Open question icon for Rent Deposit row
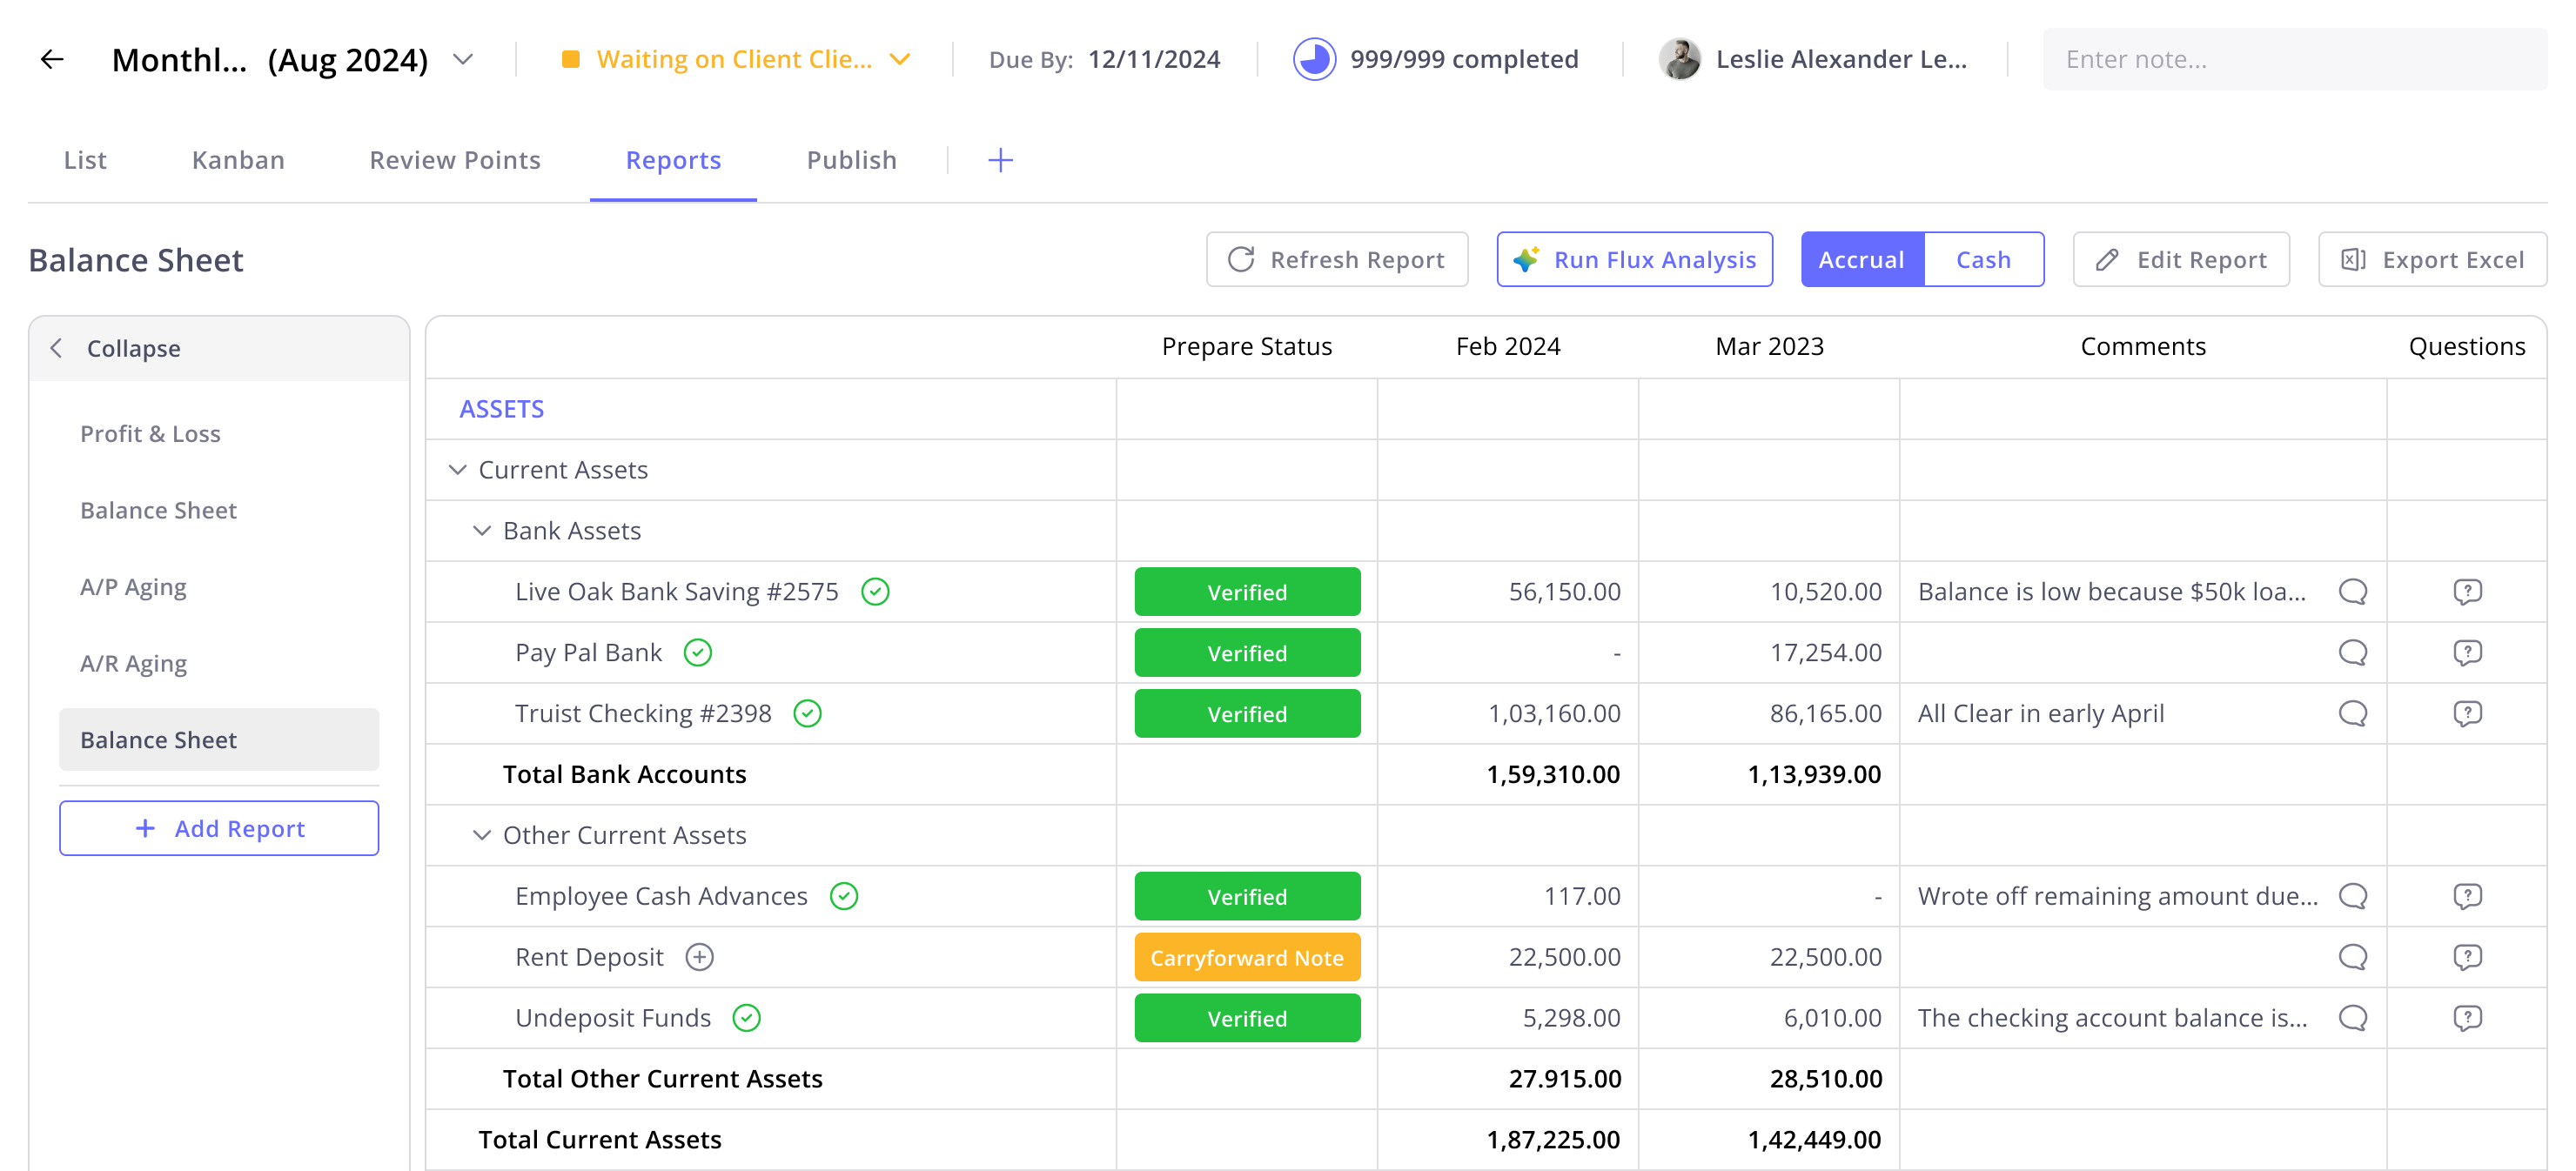This screenshot has width=2576, height=1171. pos(2467,957)
